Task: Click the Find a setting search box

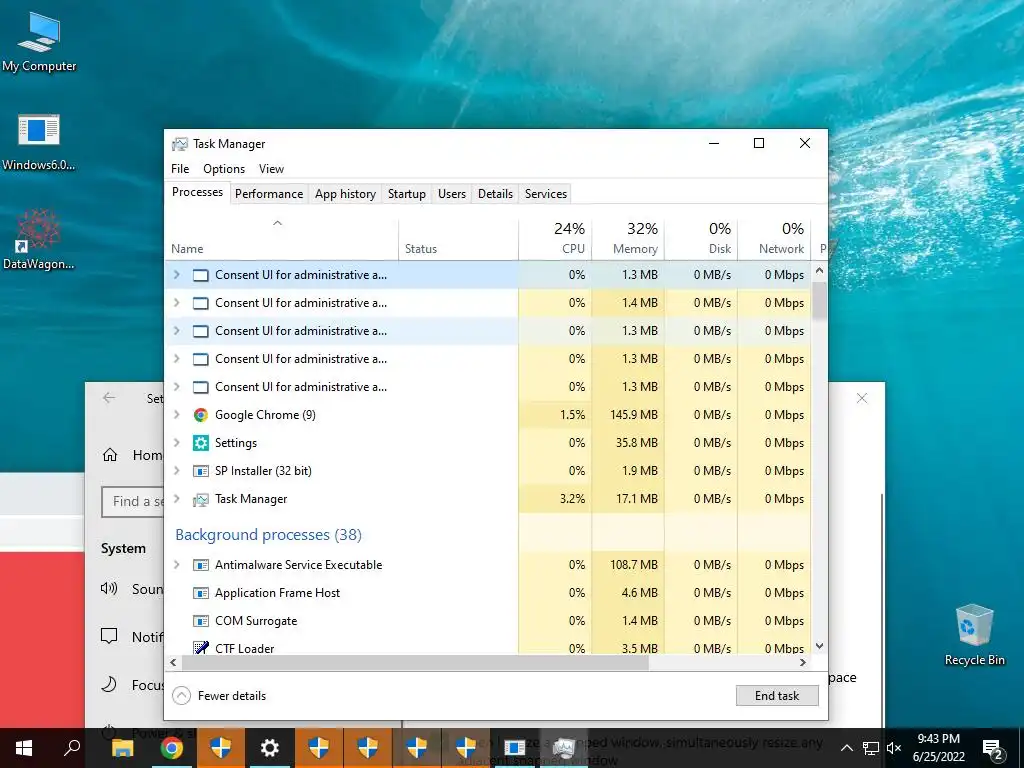Action: (133, 502)
